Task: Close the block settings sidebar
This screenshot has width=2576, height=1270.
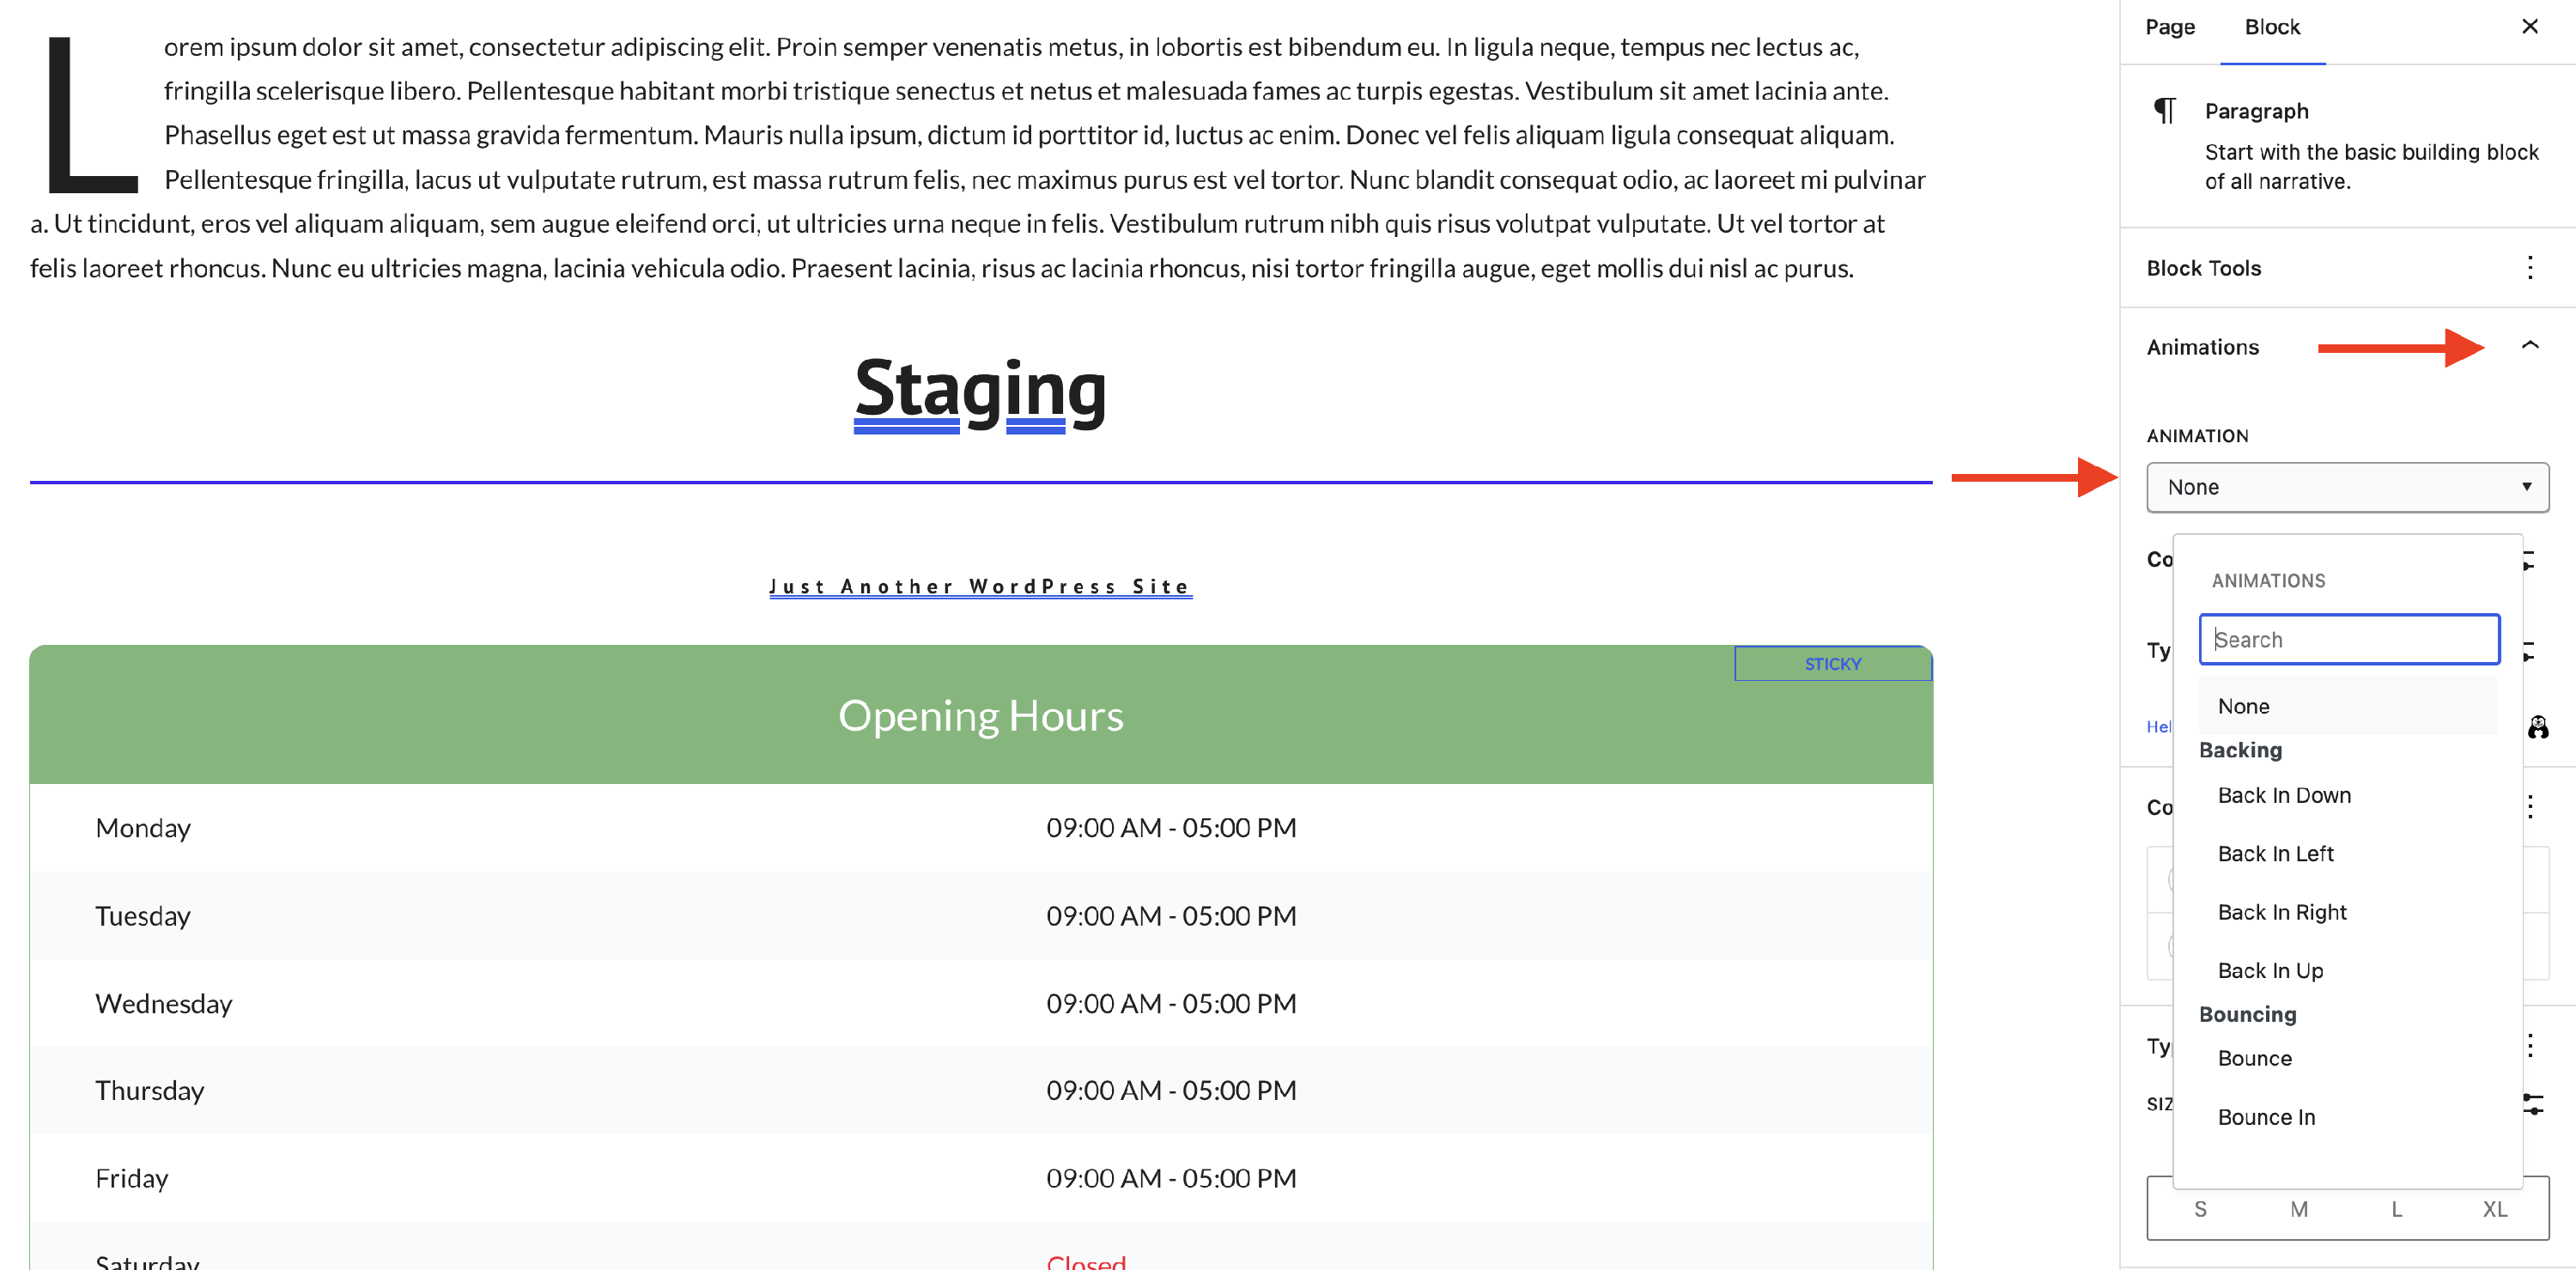Action: 2530,27
